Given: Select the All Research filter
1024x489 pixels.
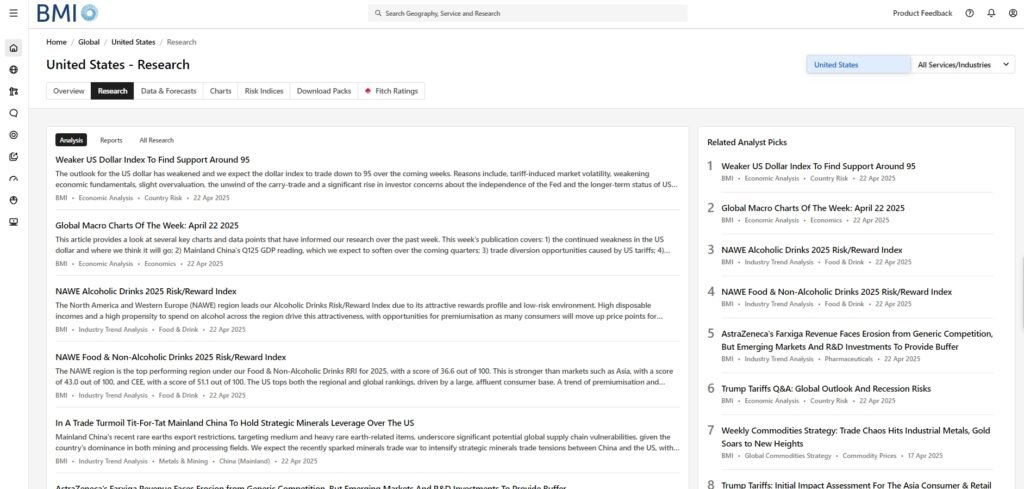Looking at the screenshot, I should point(156,140).
